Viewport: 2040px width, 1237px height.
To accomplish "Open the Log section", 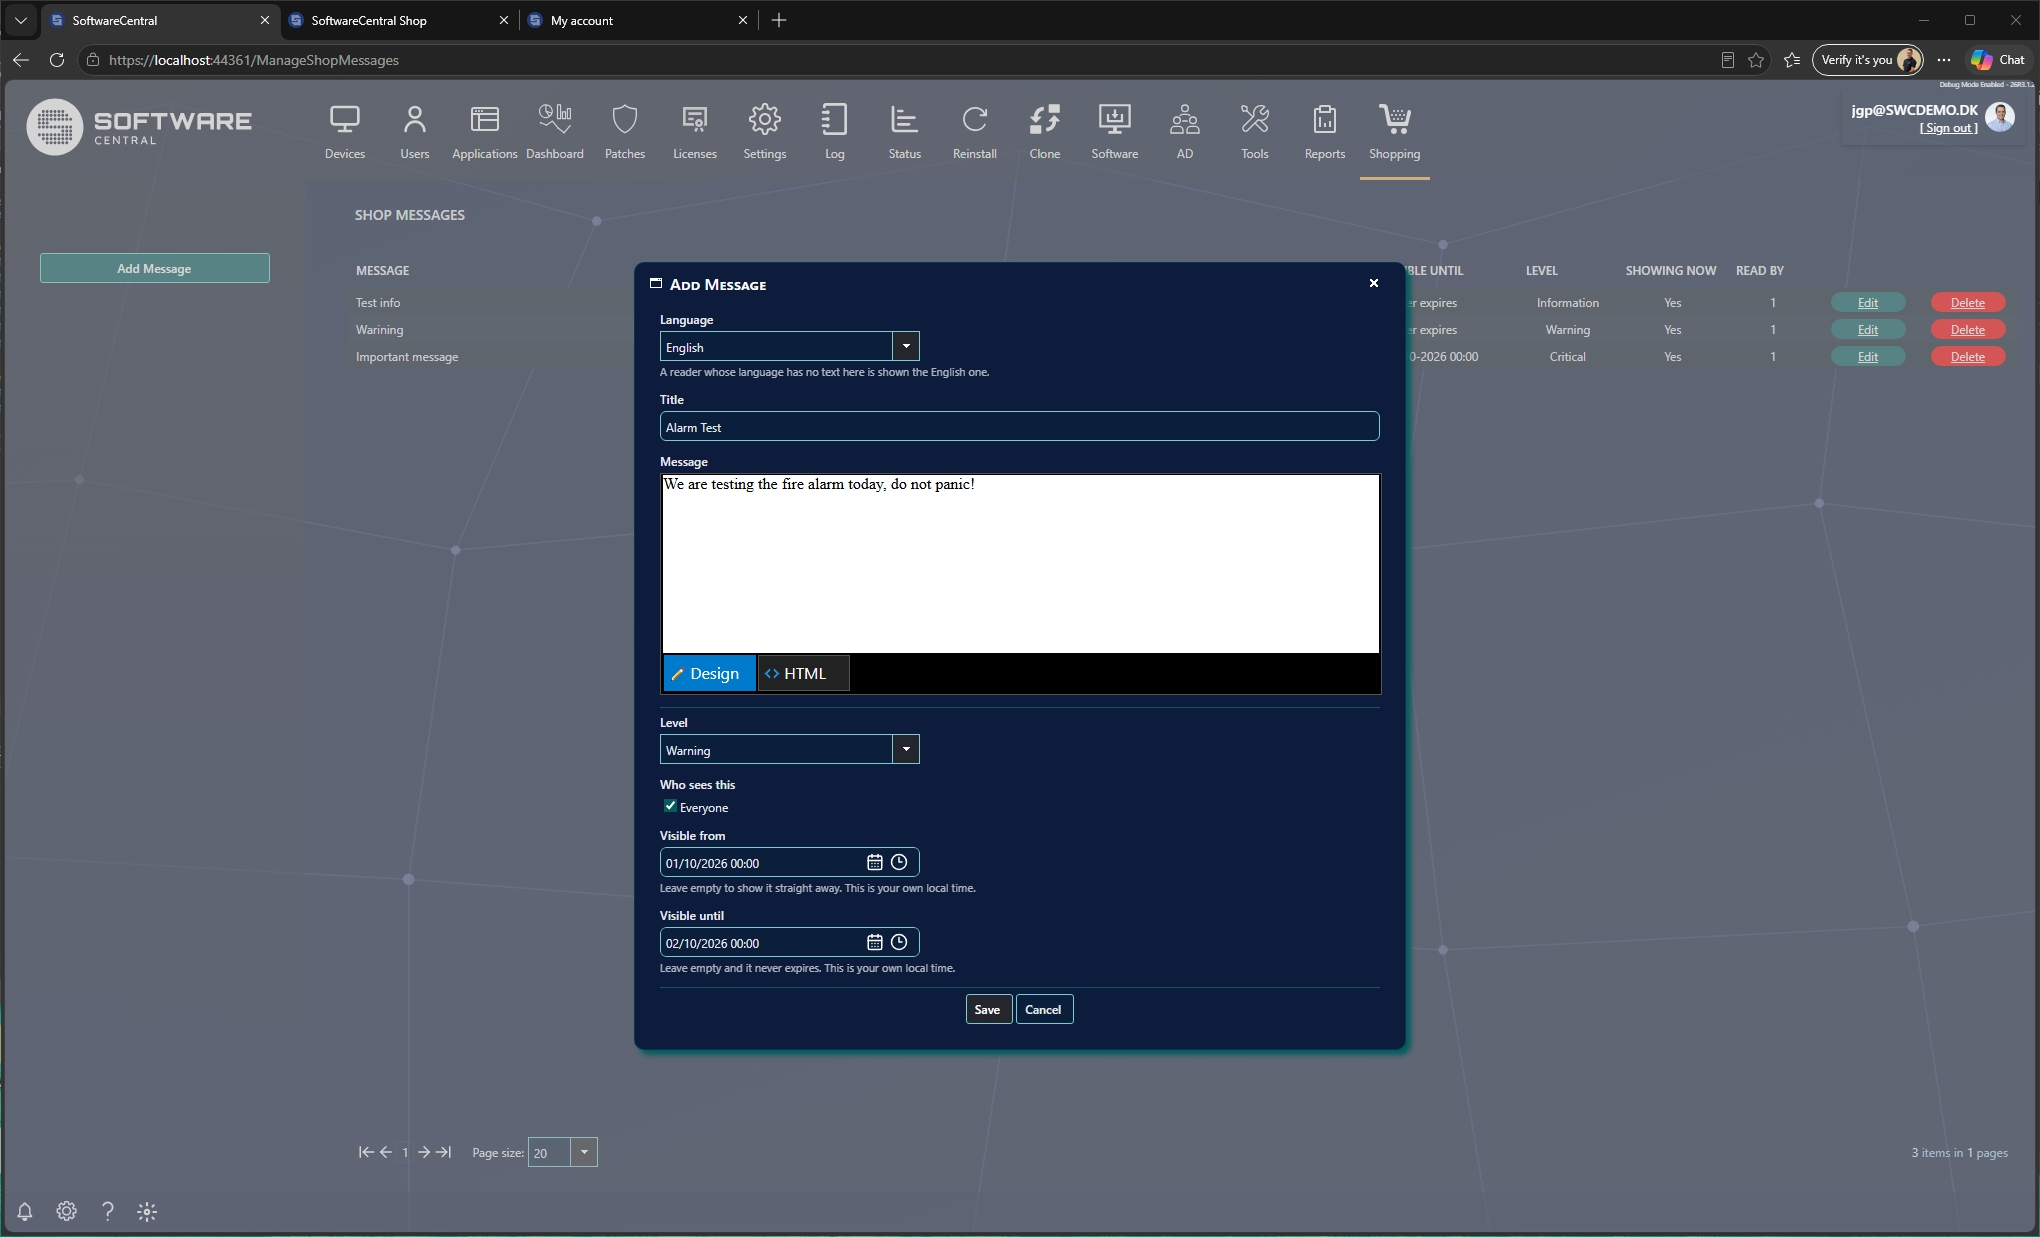I will [835, 132].
